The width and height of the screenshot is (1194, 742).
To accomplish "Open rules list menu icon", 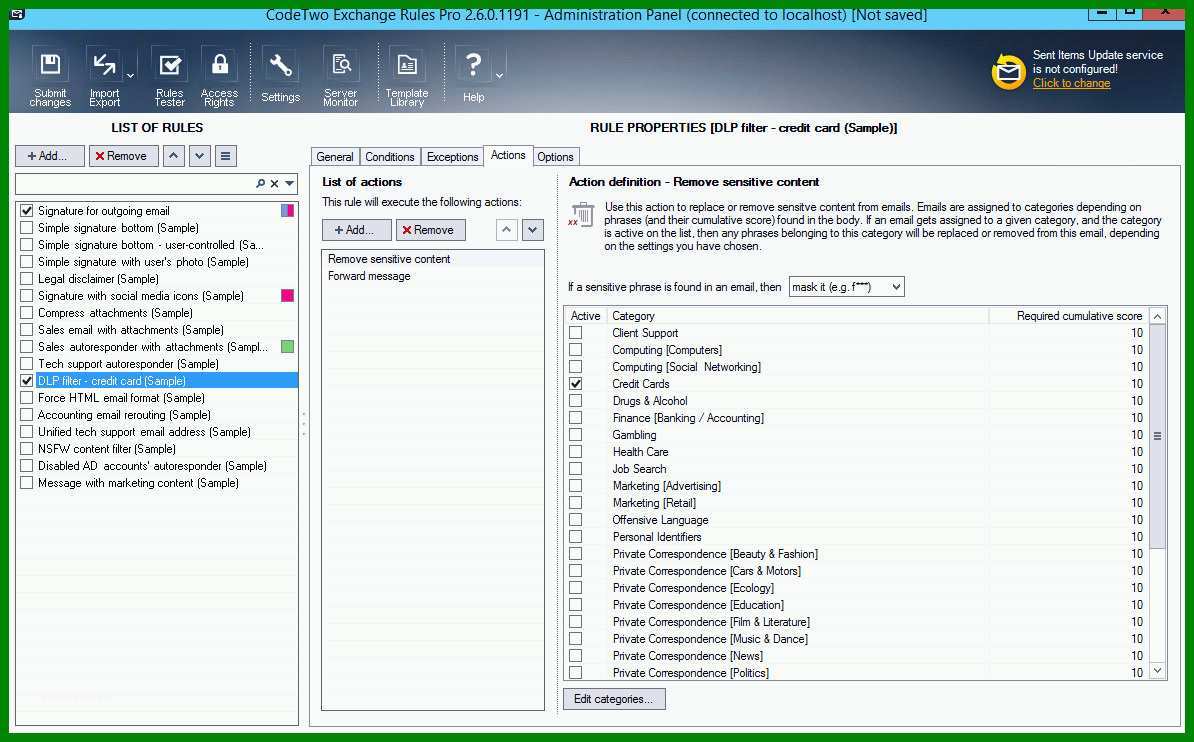I will [225, 156].
